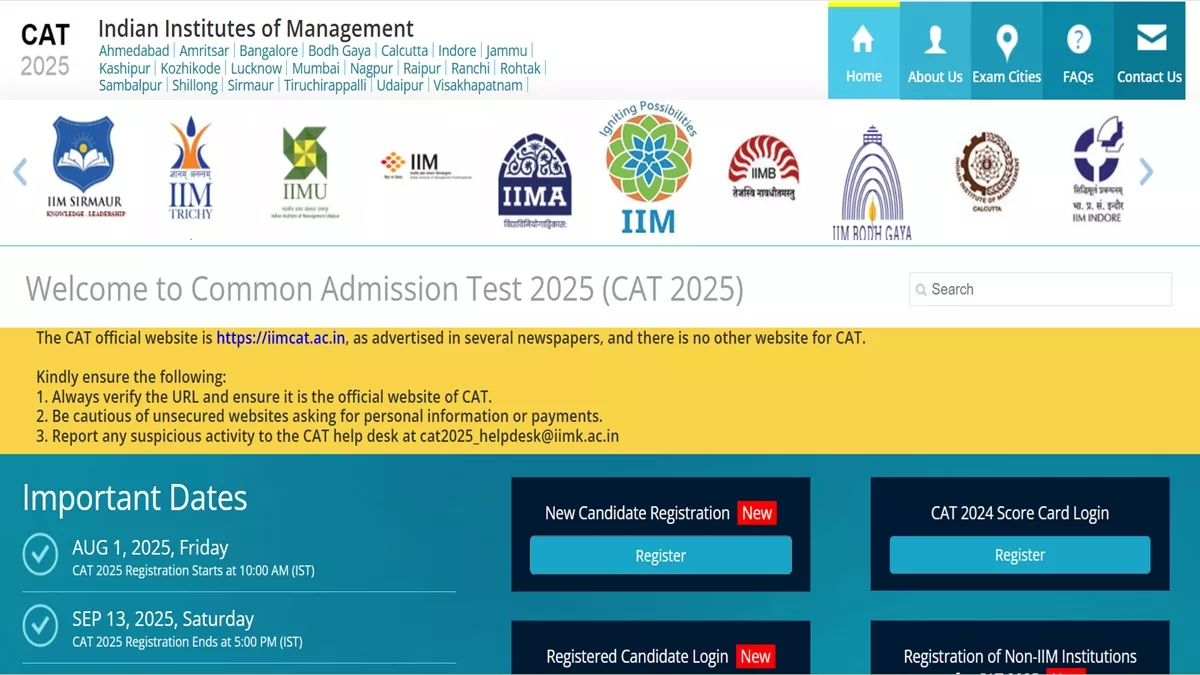Click into the Search input field
1200x675 pixels.
tap(1040, 289)
